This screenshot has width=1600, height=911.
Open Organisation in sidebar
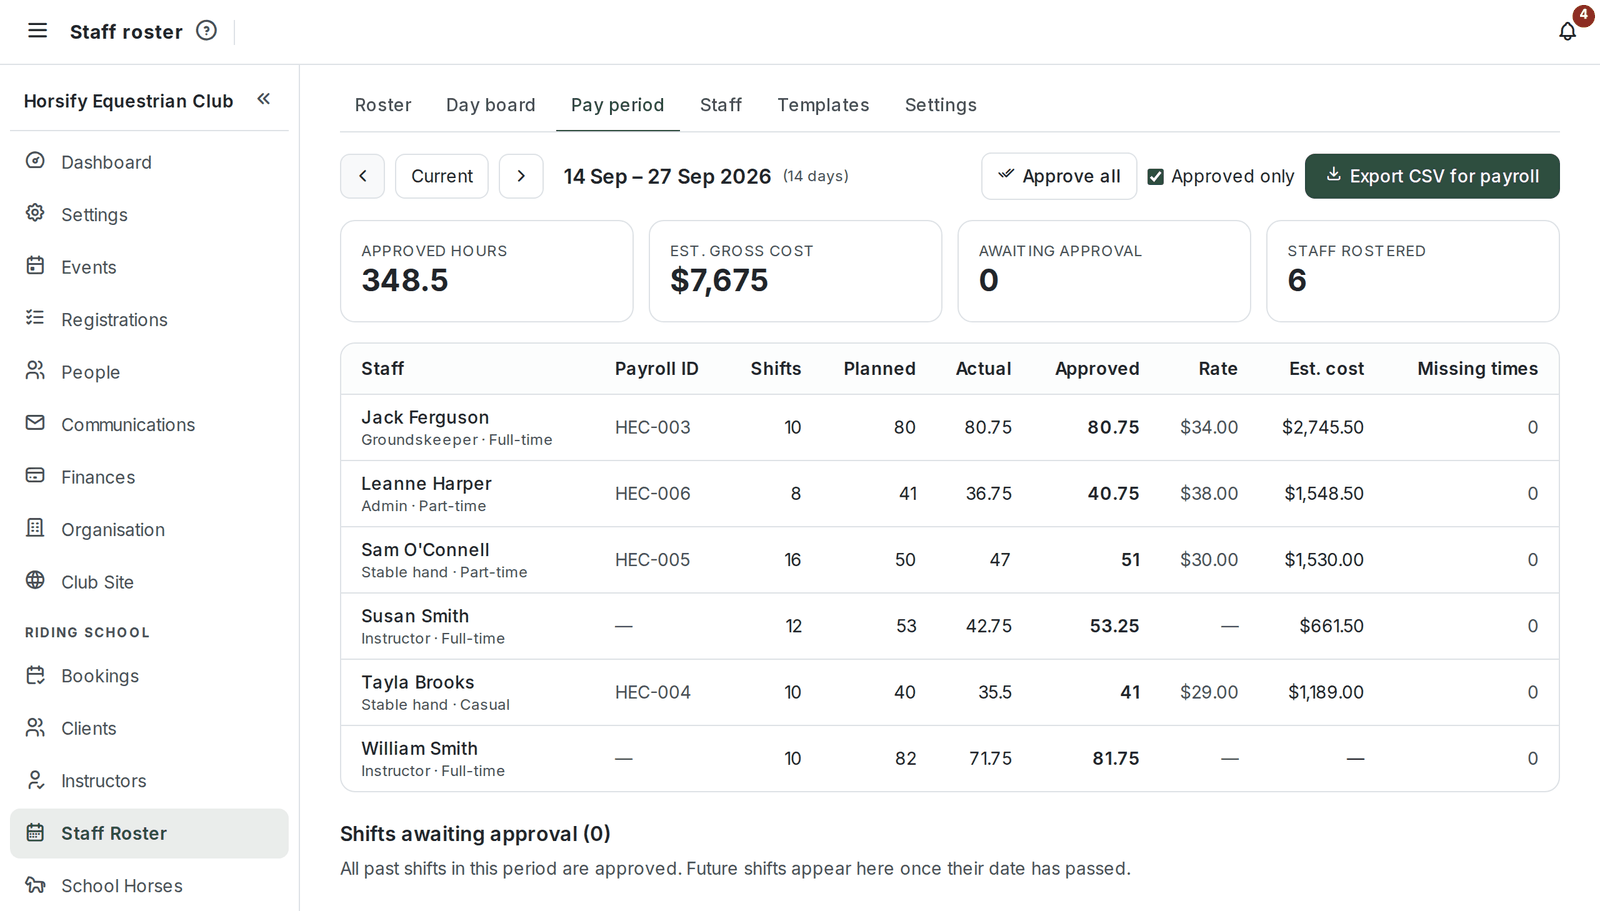[149, 529]
